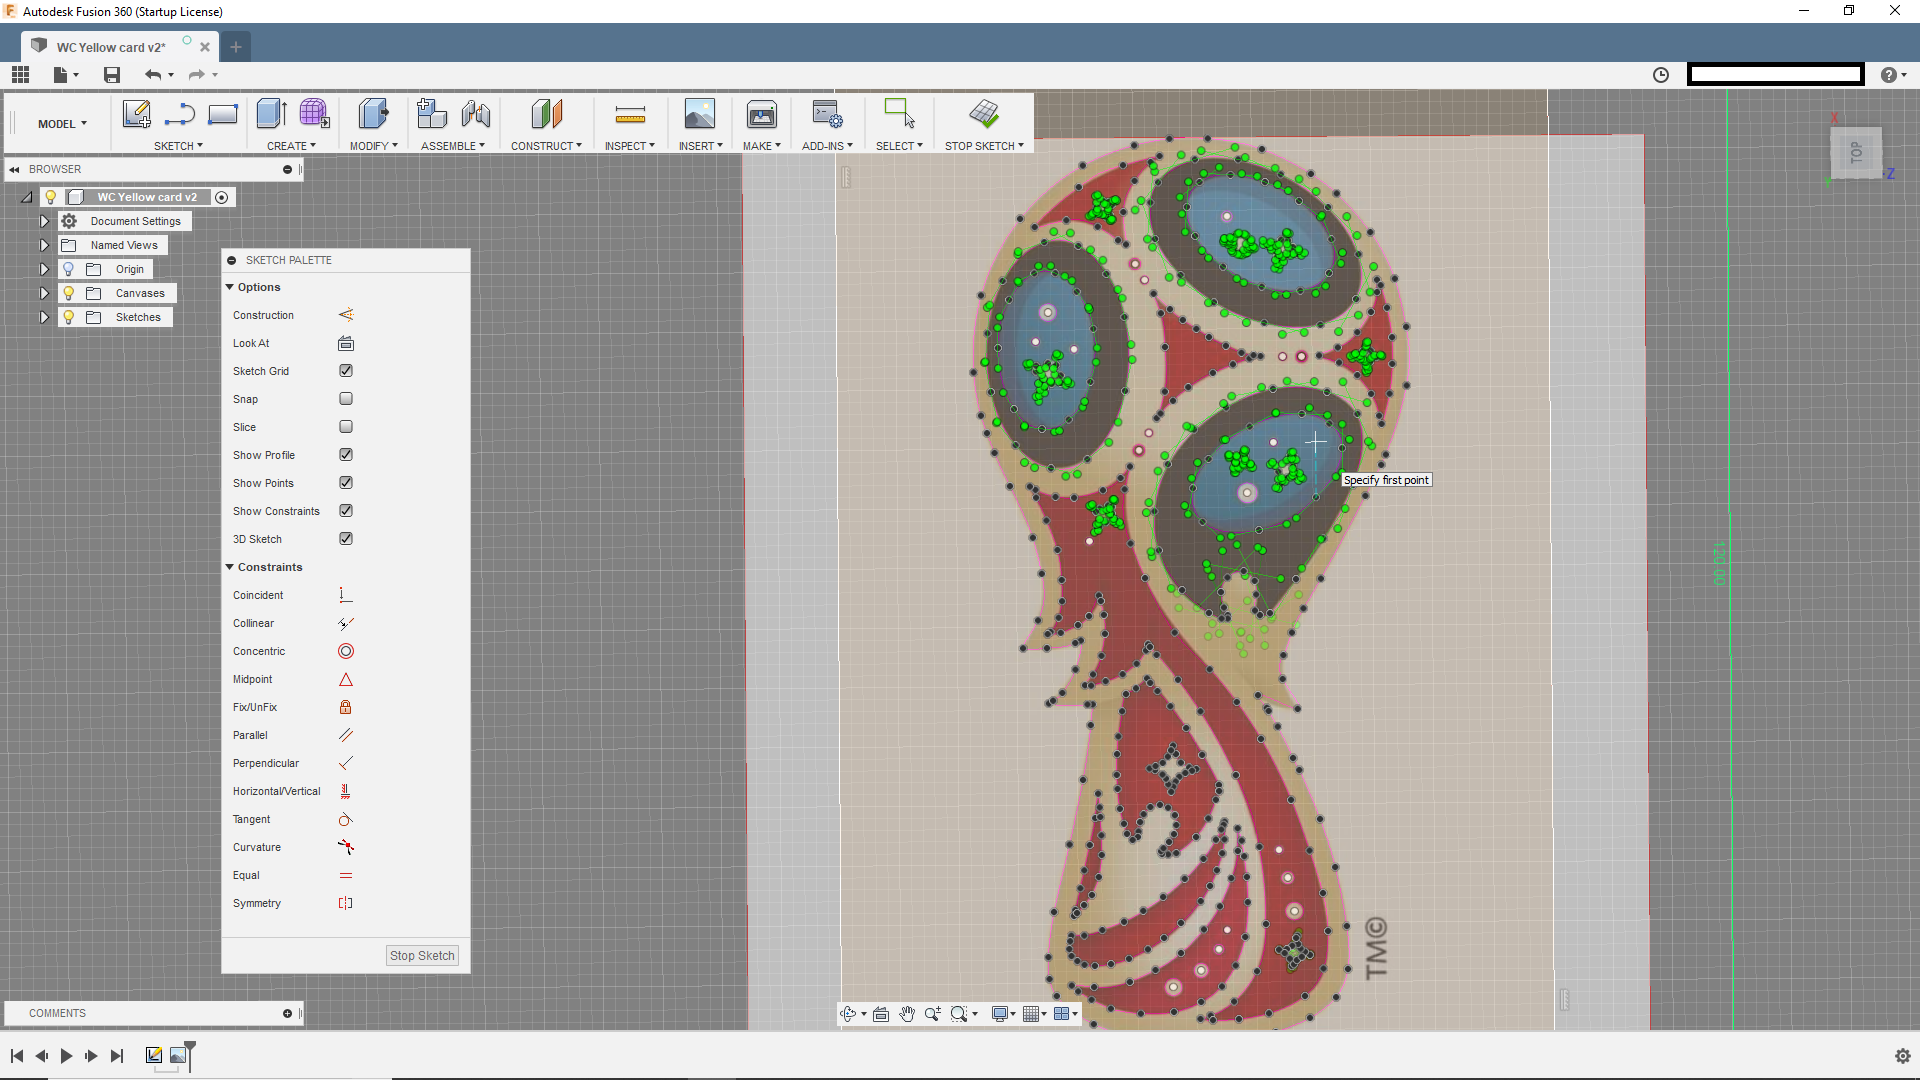Apply the Concentric constraint icon
1920x1080 pixels.
point(346,651)
